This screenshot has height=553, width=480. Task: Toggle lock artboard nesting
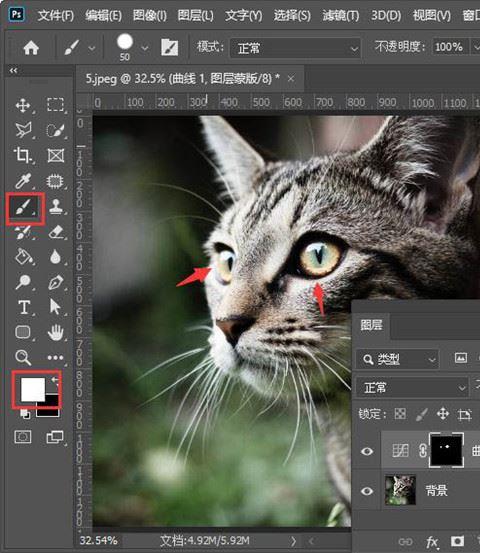[464, 414]
